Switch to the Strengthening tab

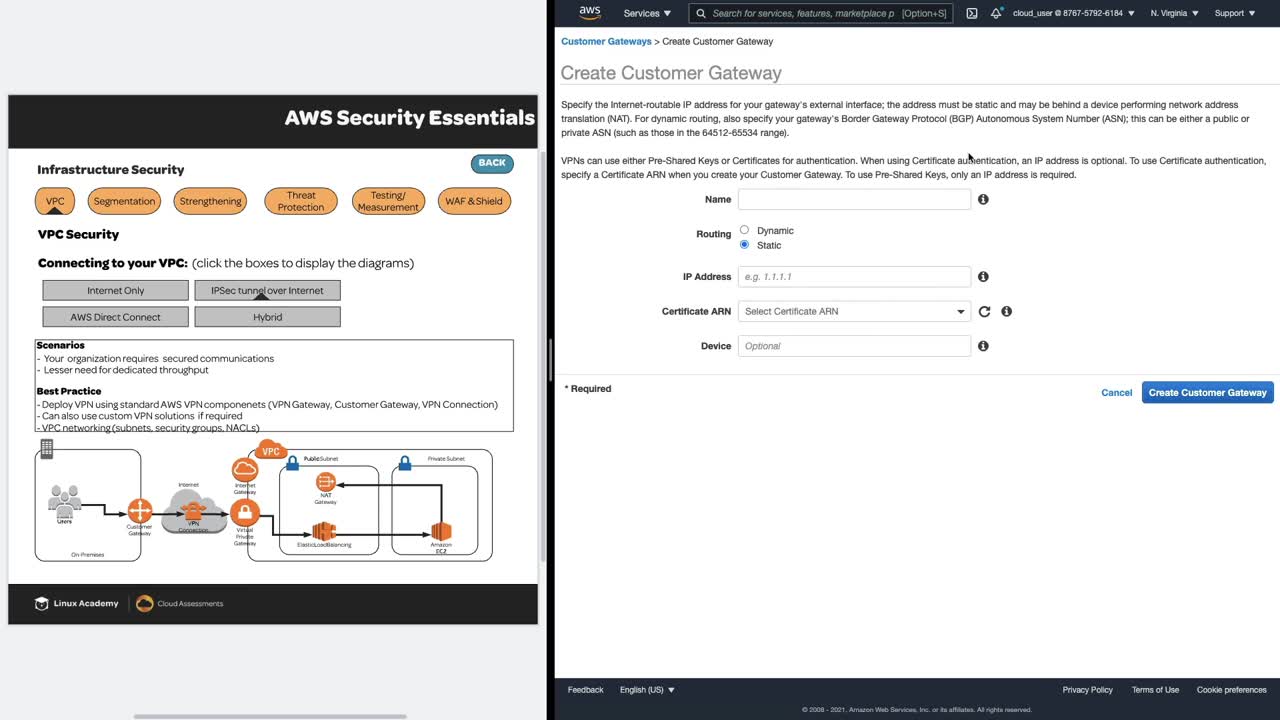tap(210, 201)
